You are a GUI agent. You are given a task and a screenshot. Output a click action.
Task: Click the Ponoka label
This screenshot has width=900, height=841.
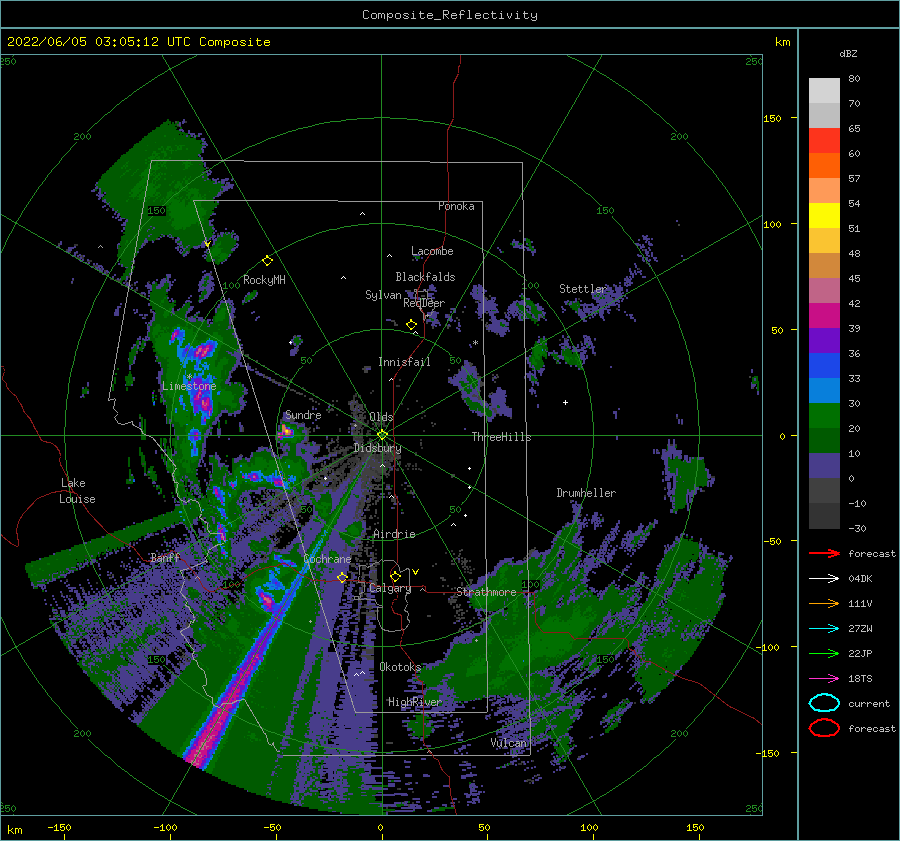[x=456, y=206]
